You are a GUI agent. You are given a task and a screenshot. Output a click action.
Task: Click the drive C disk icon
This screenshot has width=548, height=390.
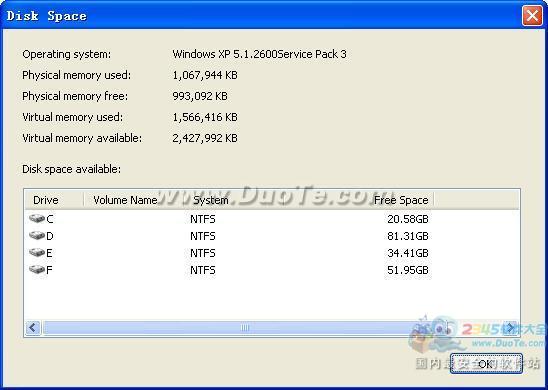pos(37,219)
